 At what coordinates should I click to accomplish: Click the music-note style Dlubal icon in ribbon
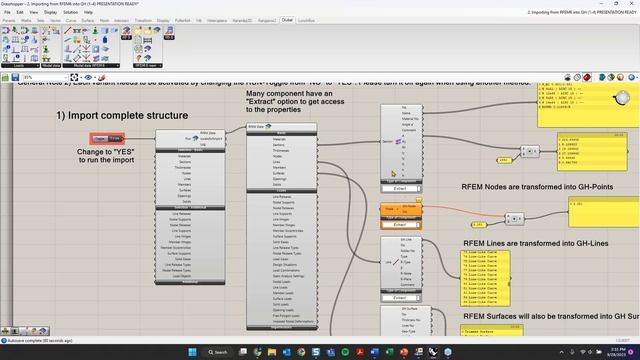coord(169,30)
